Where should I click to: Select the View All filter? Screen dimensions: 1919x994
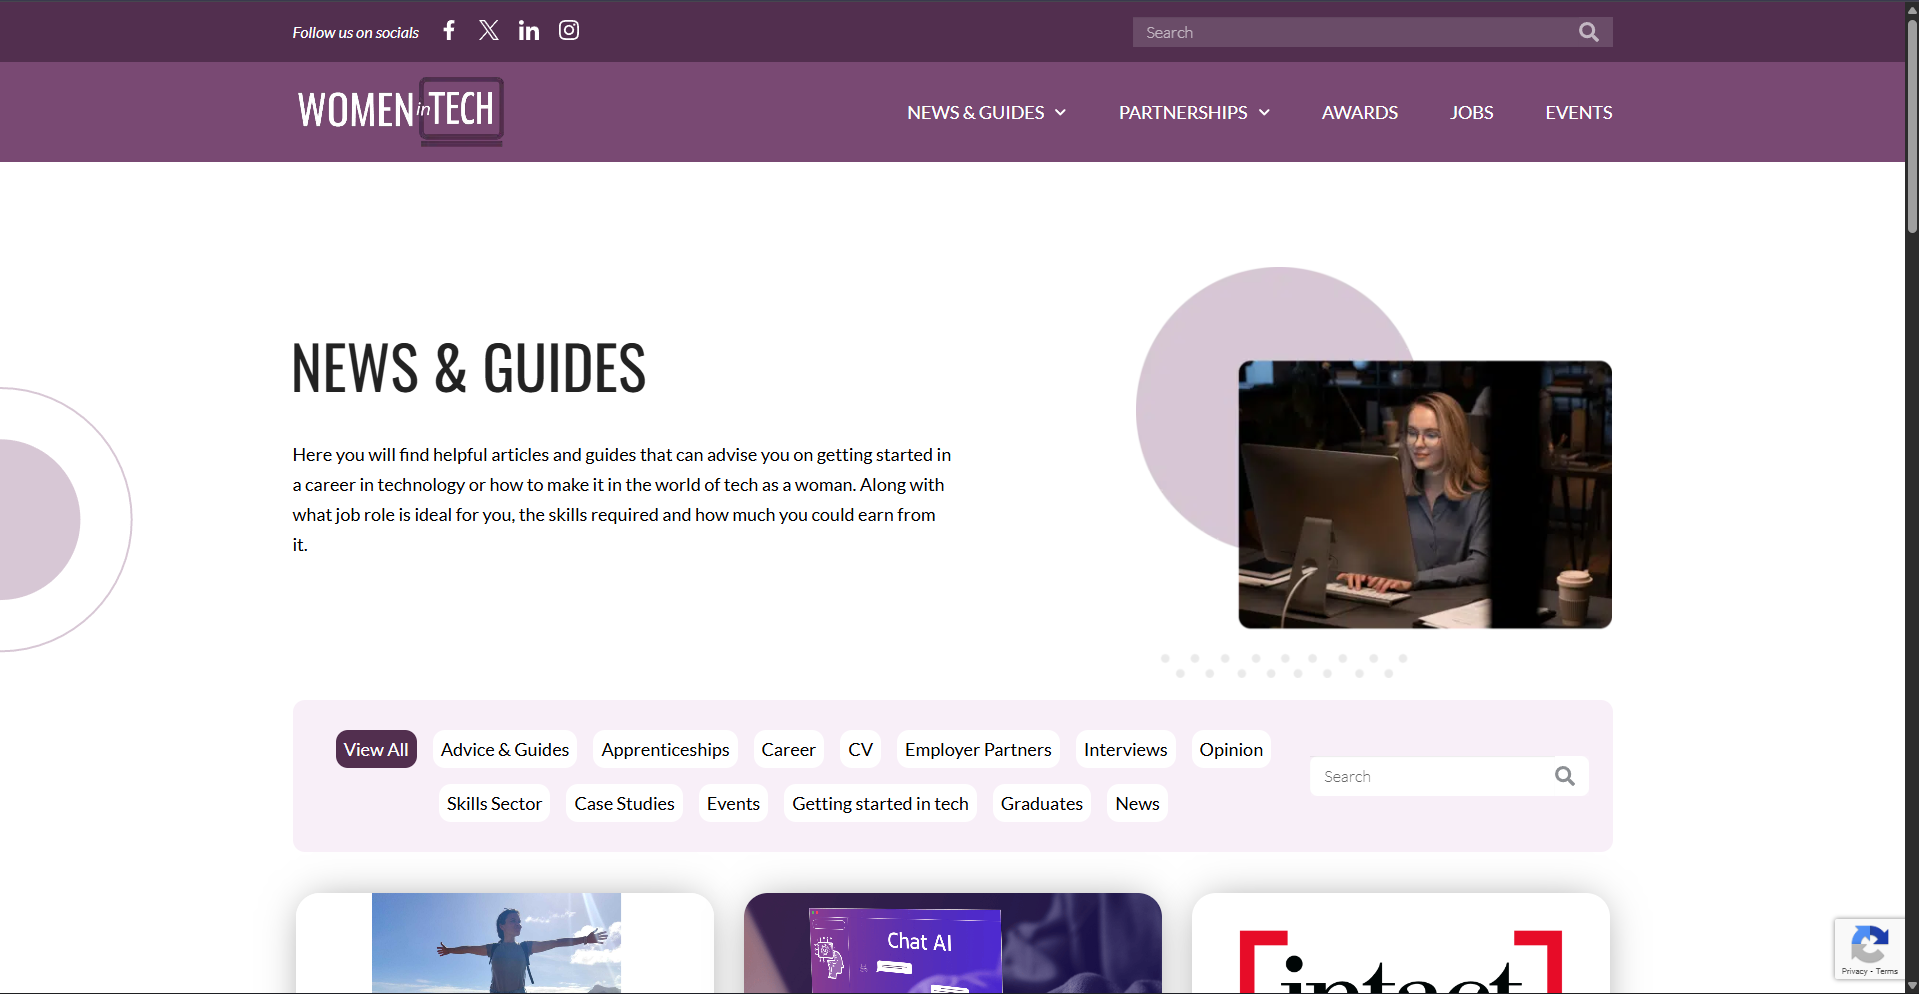(x=376, y=750)
